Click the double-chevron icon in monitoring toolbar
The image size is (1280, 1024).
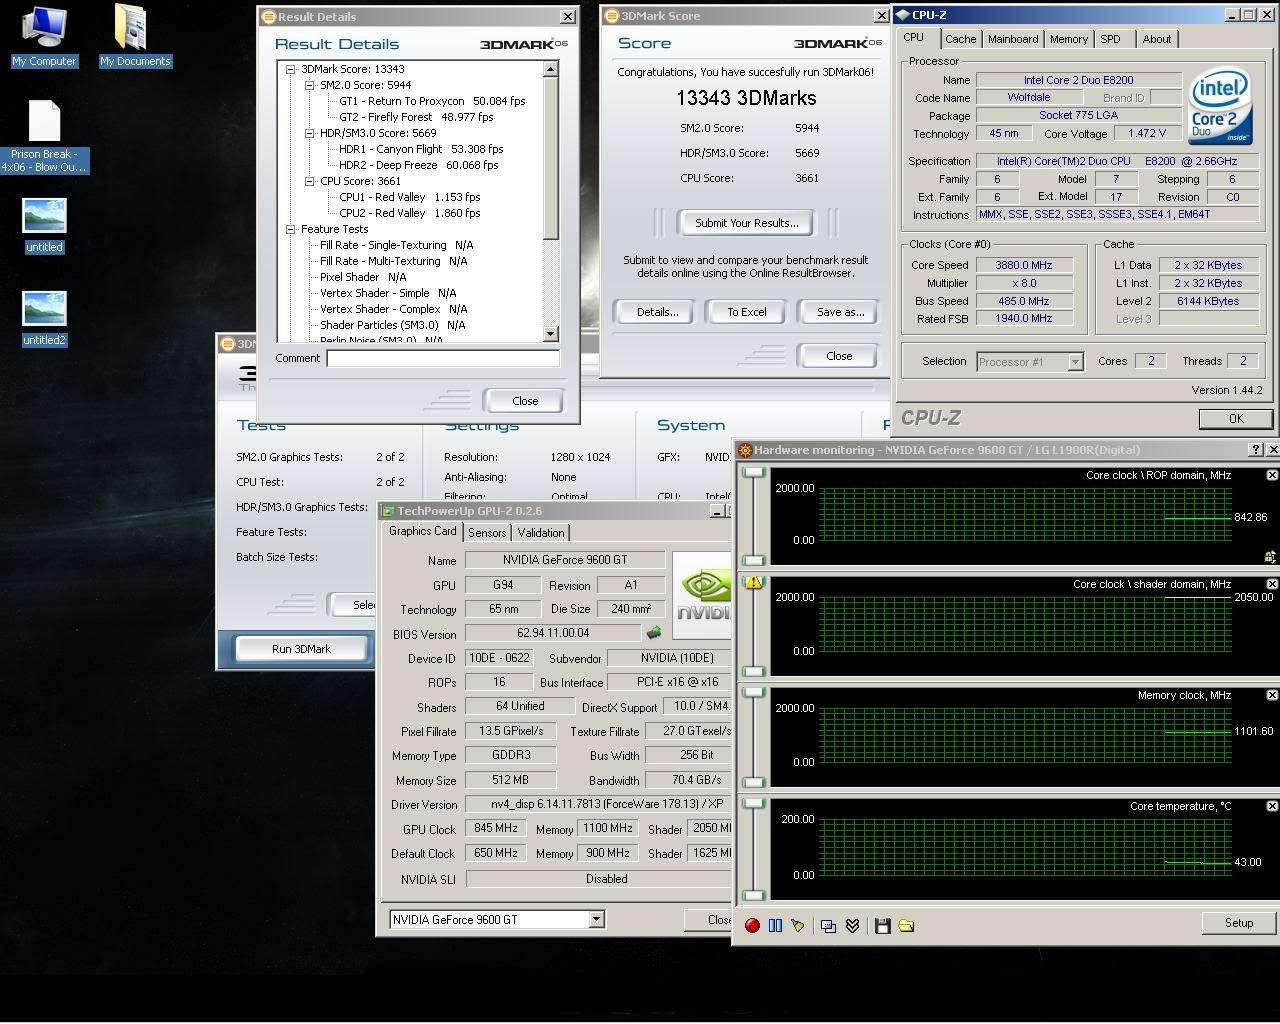(852, 926)
